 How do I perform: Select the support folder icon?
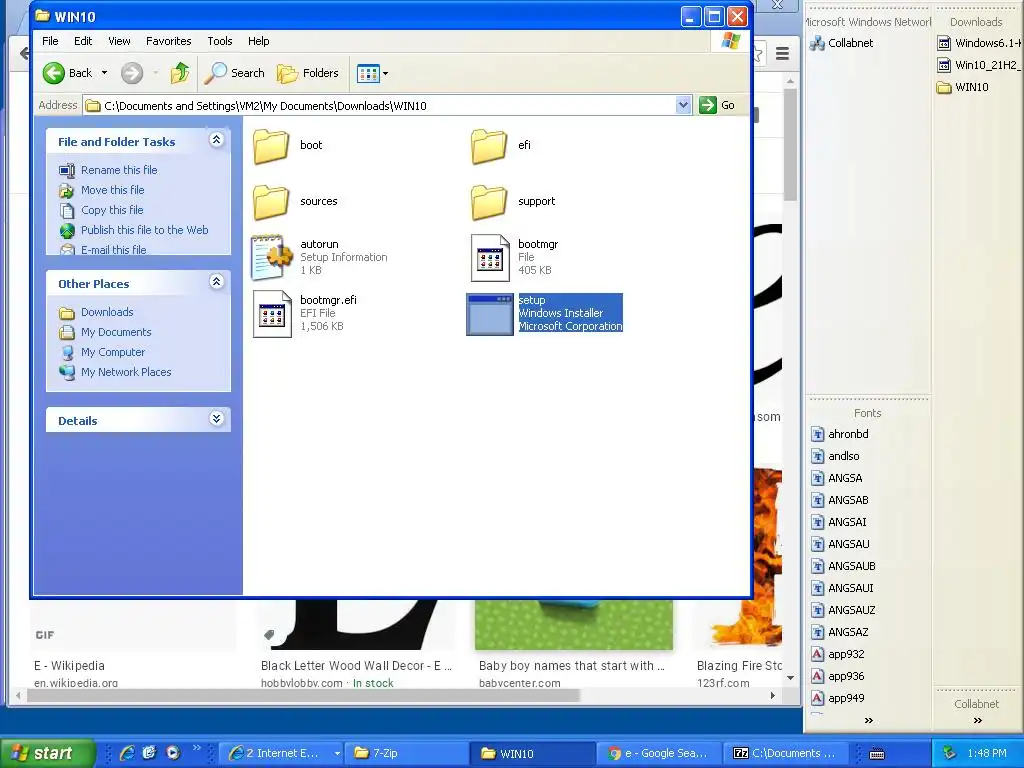[x=489, y=202]
